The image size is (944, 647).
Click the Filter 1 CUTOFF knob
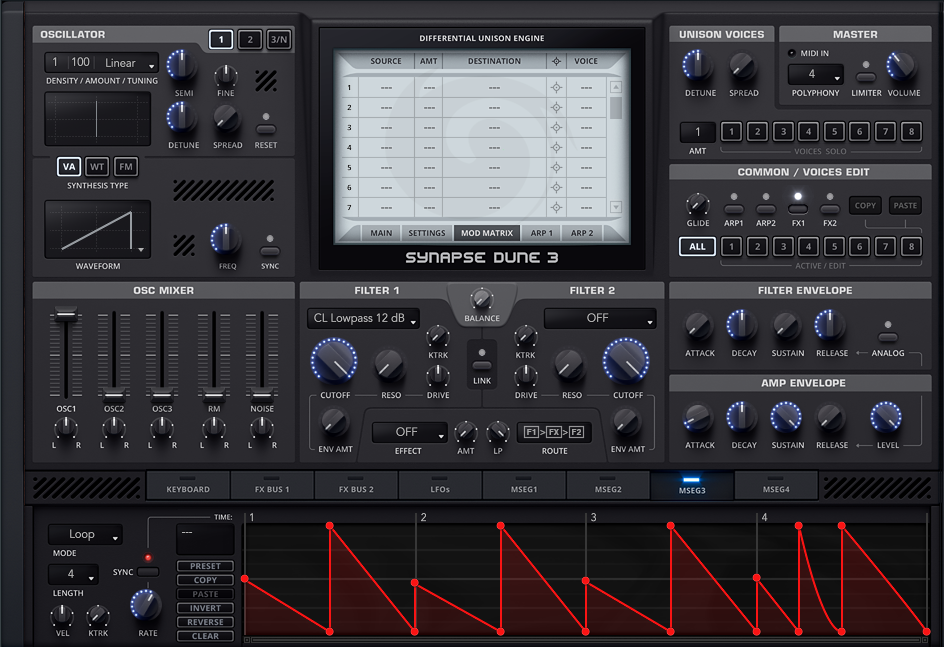[x=334, y=362]
